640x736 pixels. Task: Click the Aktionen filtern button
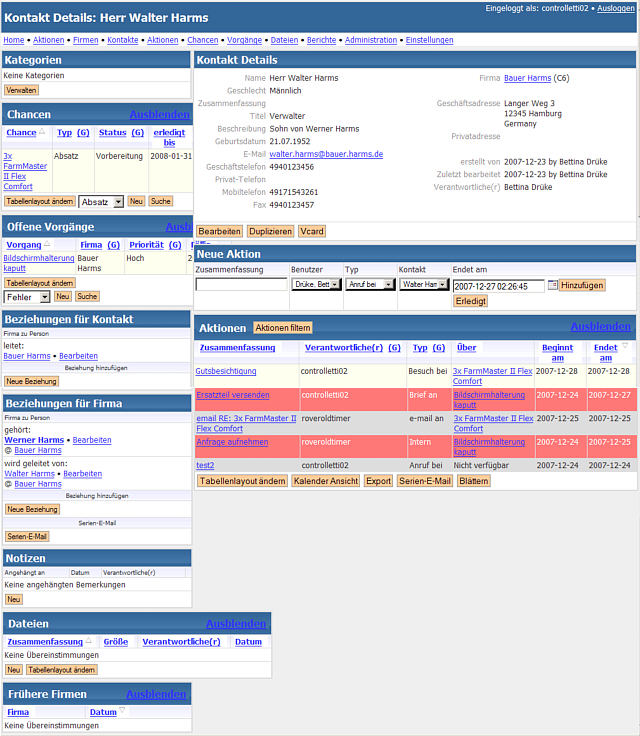pyautogui.click(x=283, y=327)
